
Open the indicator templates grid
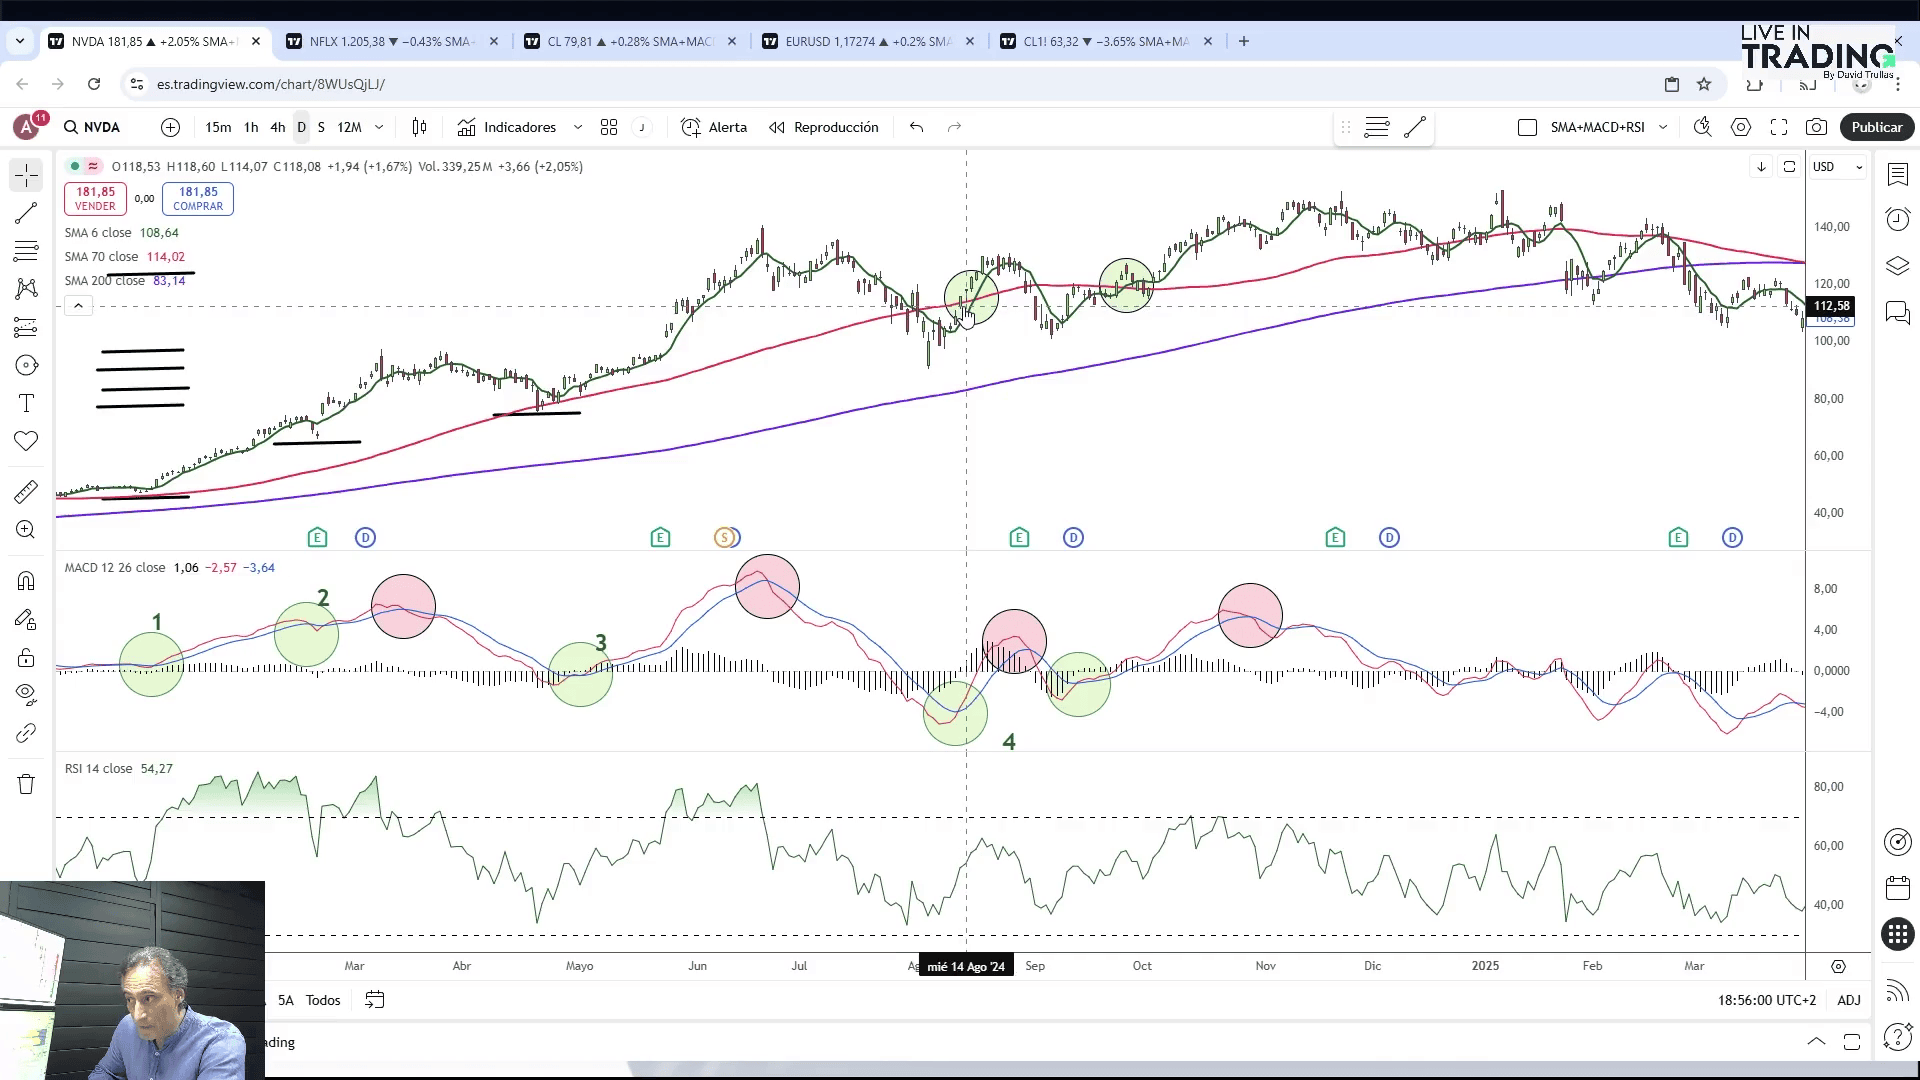click(x=609, y=127)
